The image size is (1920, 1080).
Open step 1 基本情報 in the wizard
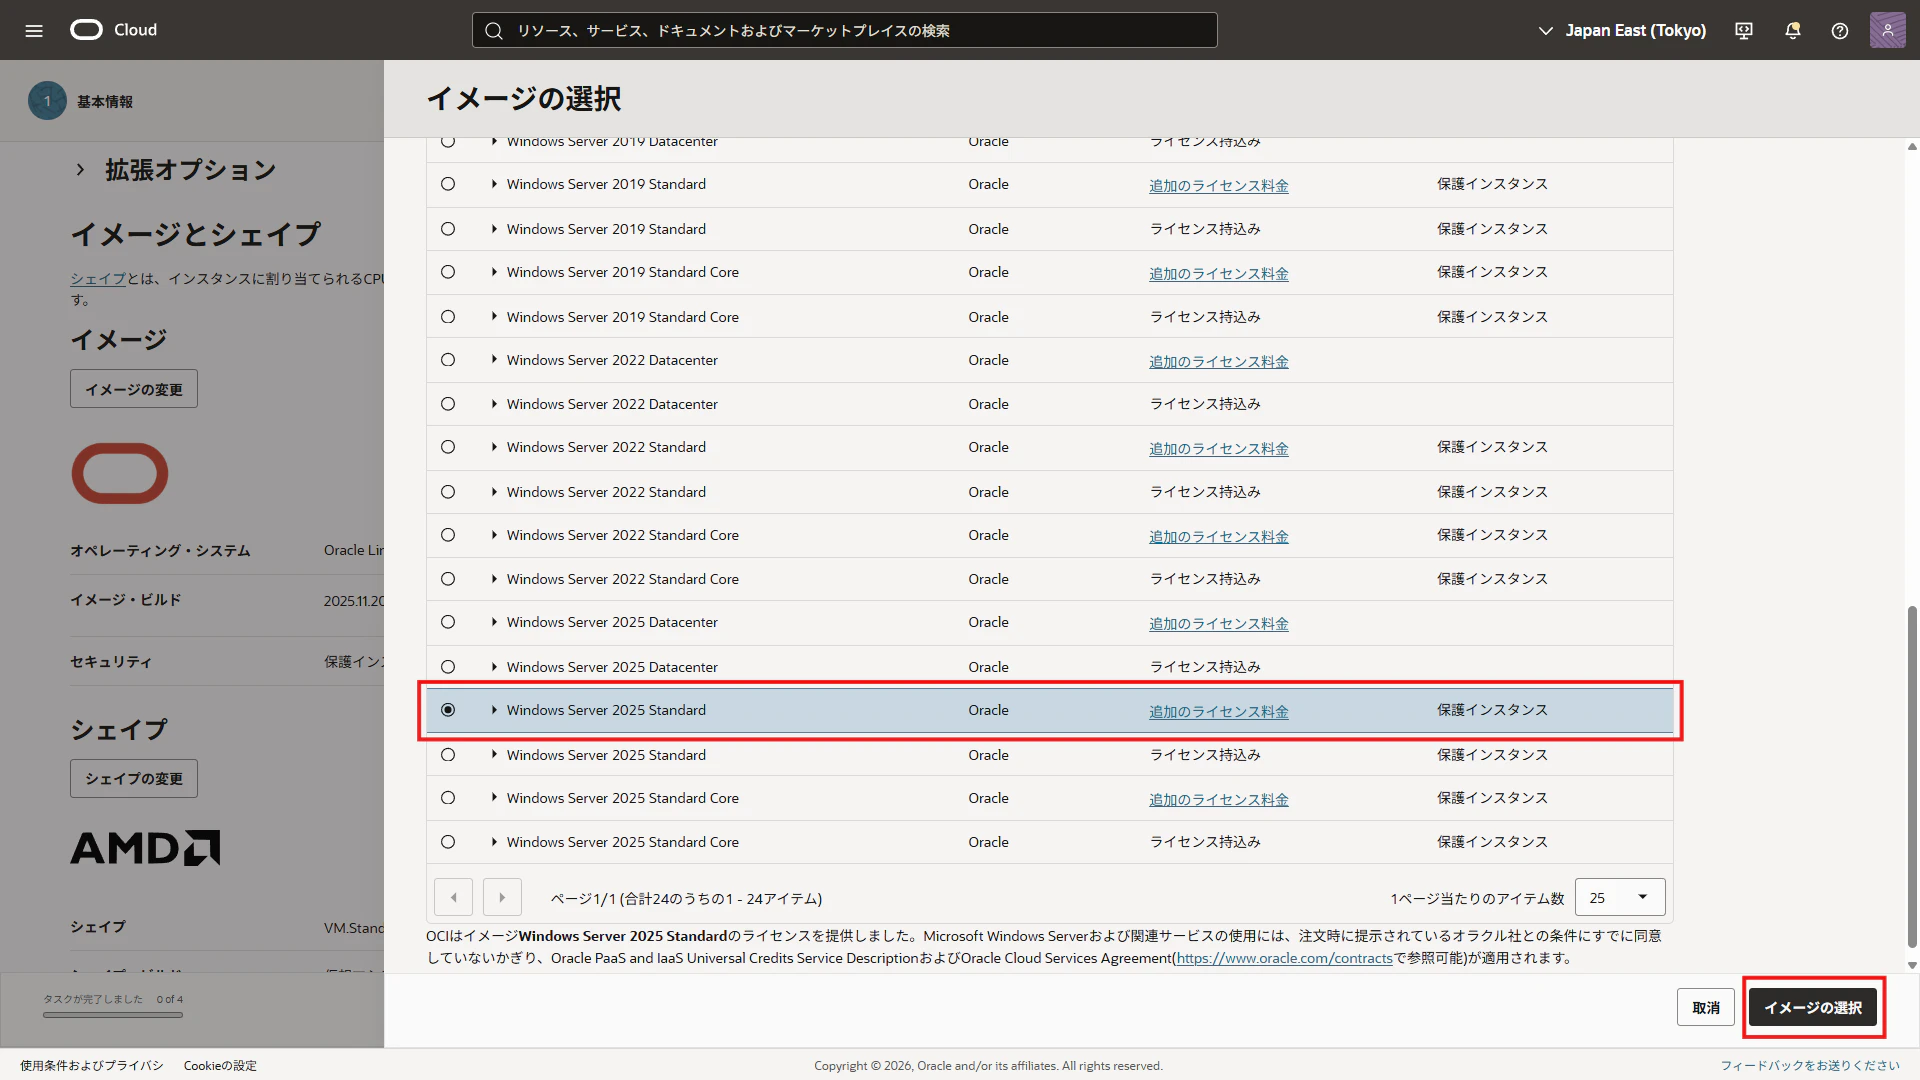pyautogui.click(x=81, y=101)
